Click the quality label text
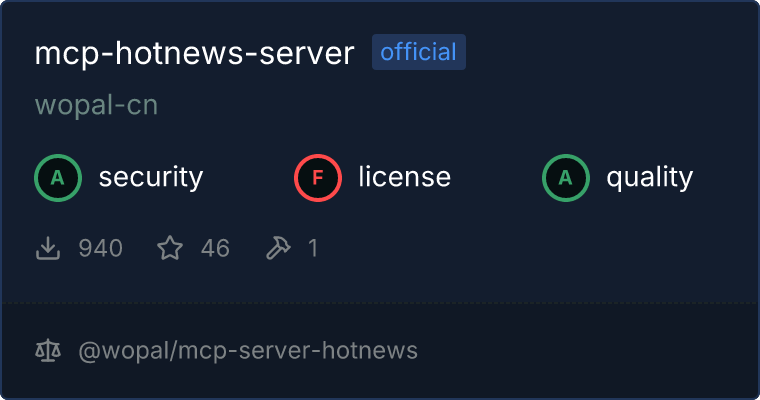Screen dimensions: 760x400 coord(649,178)
